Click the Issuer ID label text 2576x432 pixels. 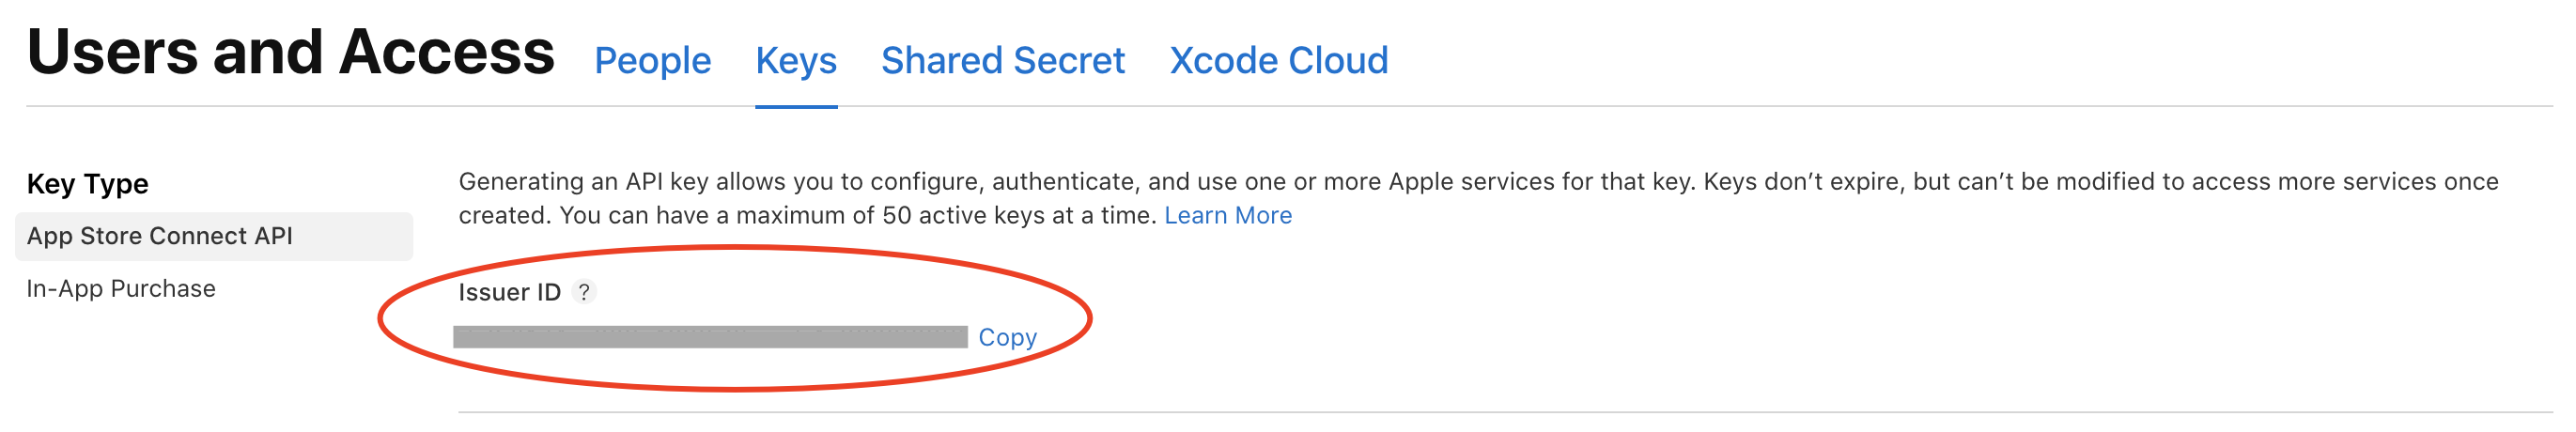point(509,292)
